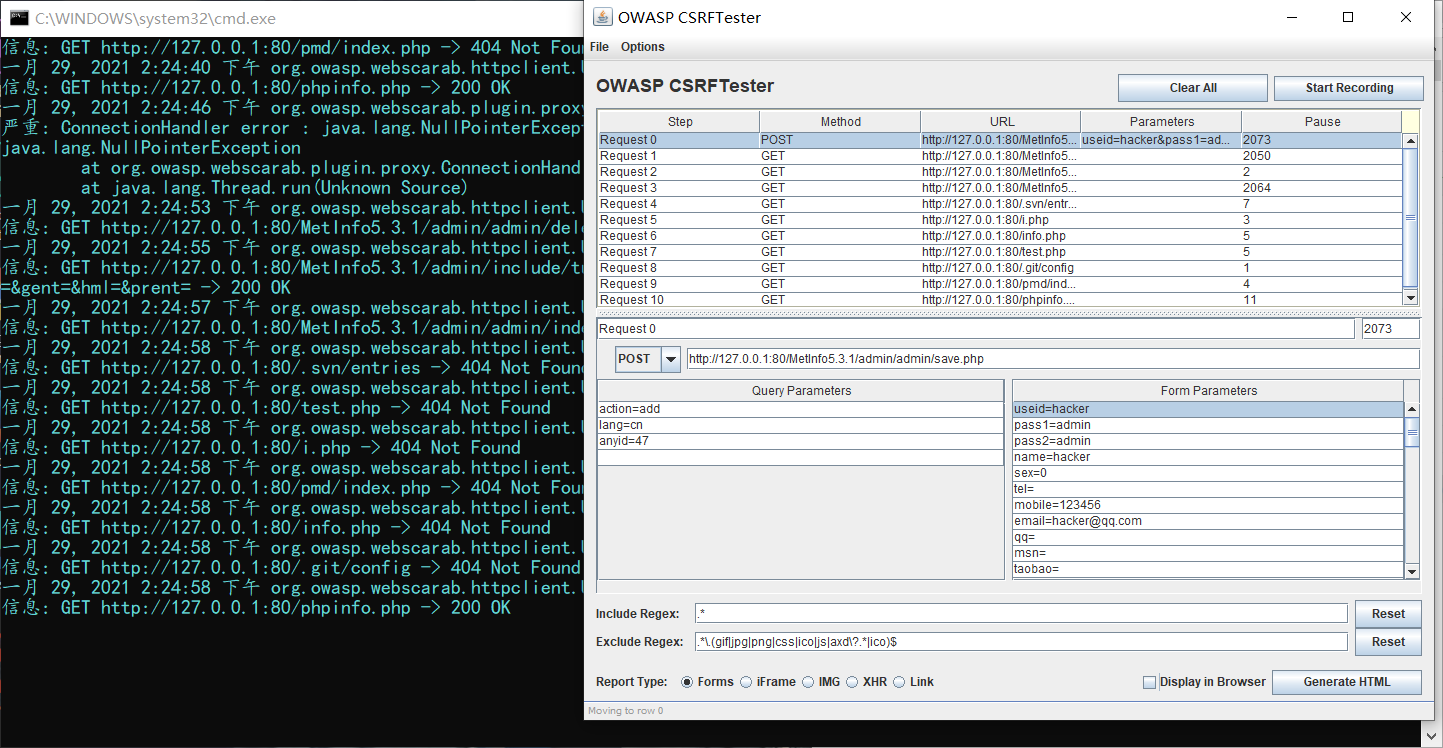1443x748 pixels.
Task: Select the IMG report type
Action: coord(808,682)
